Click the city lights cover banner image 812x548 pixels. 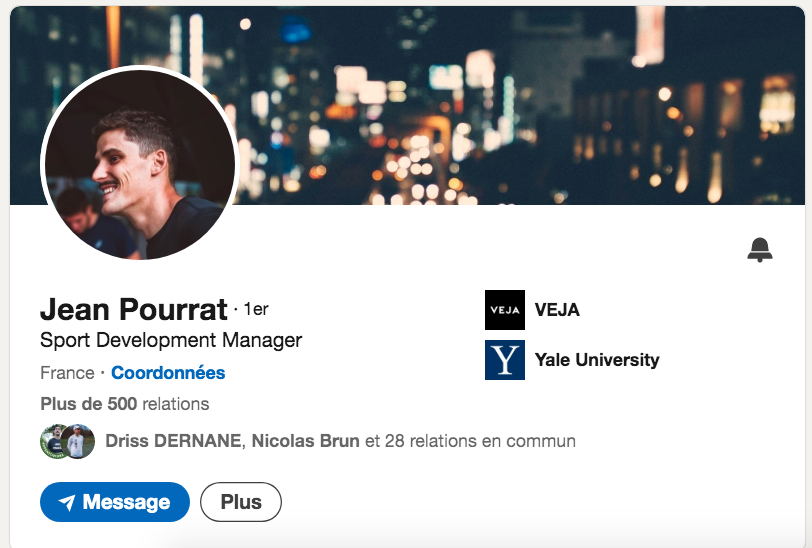[x=520, y=100]
